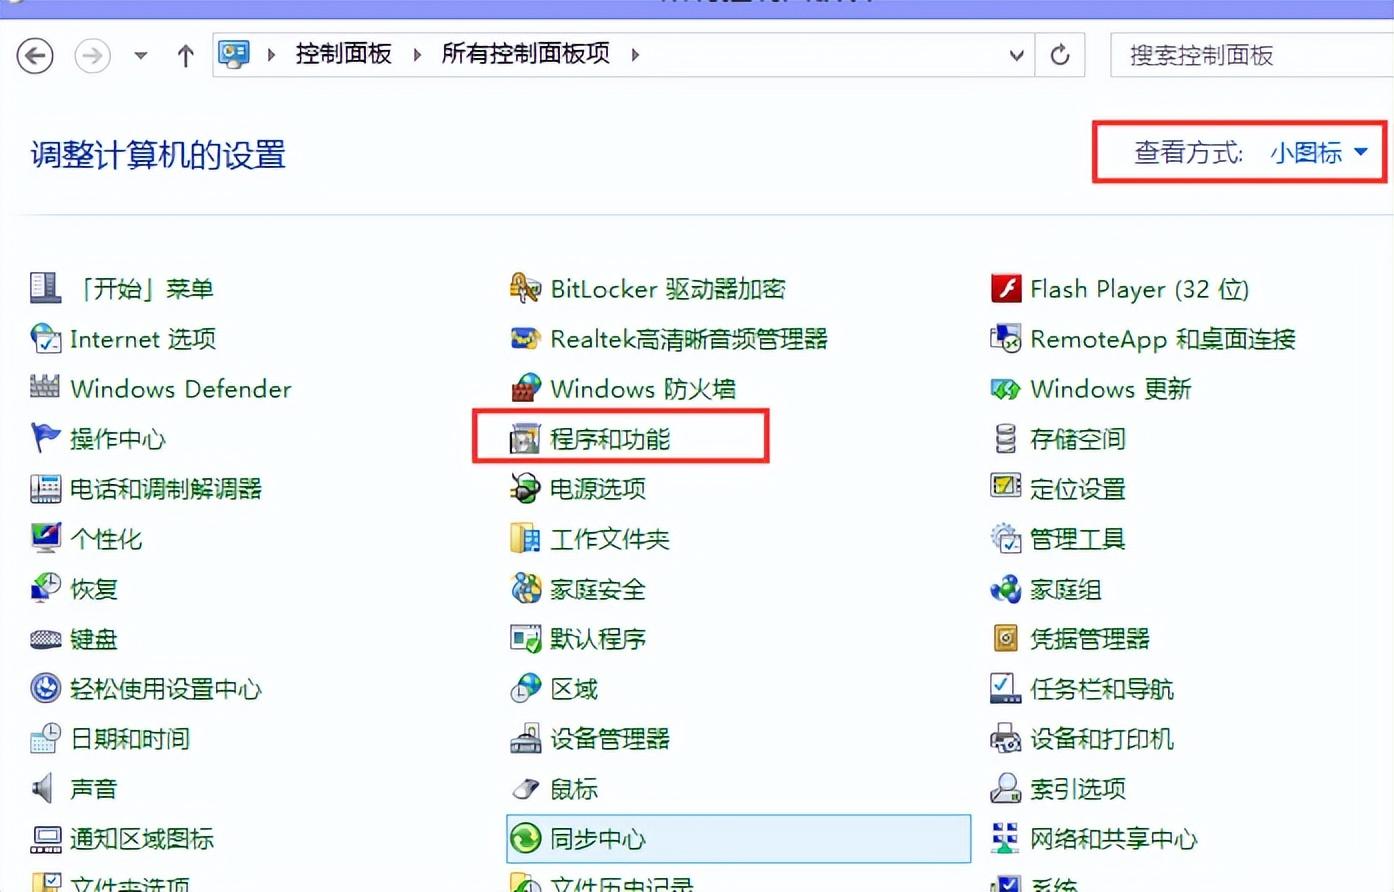Open 日期和时间 icon
This screenshot has height=892, width=1394.
(x=45, y=738)
